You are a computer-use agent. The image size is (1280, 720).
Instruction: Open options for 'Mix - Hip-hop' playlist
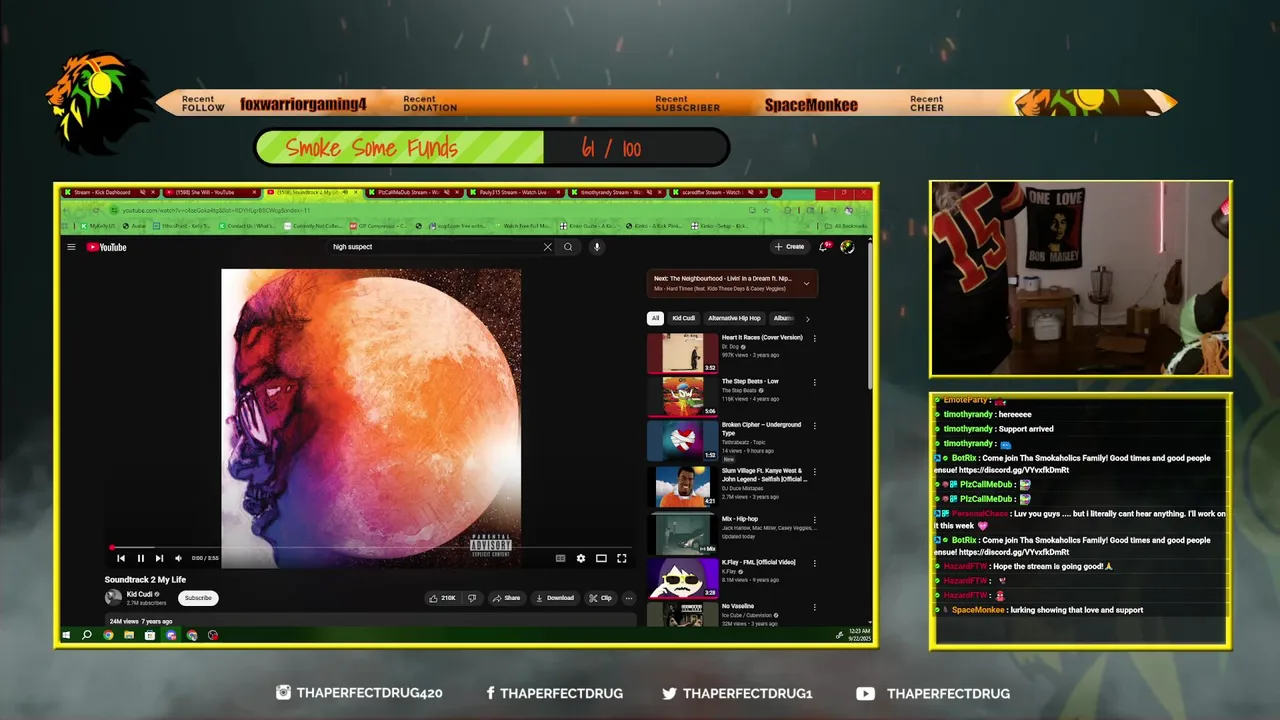pyautogui.click(x=814, y=520)
